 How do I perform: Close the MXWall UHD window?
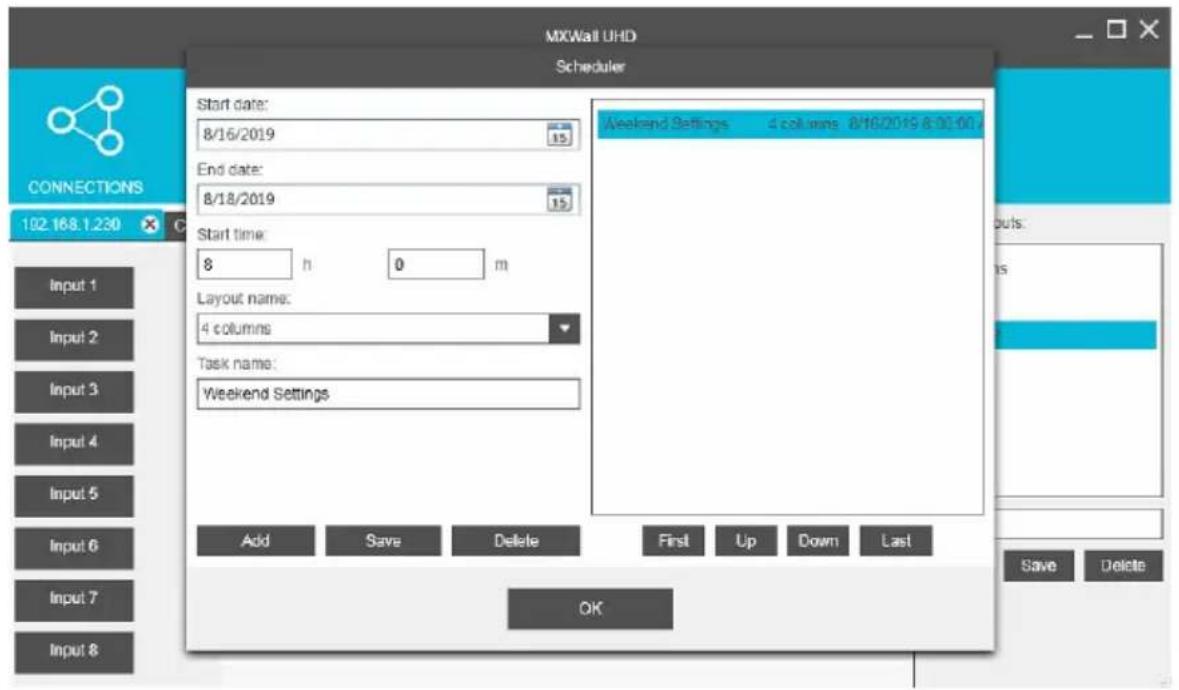(x=1149, y=29)
